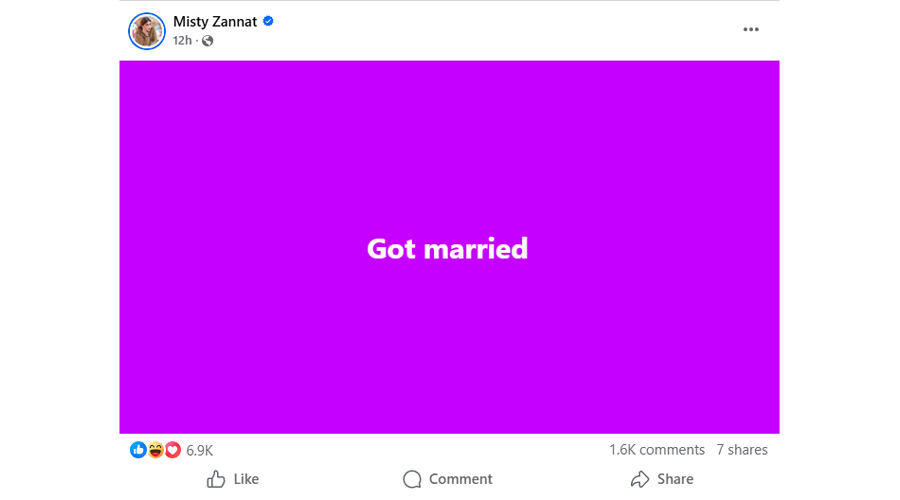Click the blue thumbs-up reaction icon

coord(138,450)
